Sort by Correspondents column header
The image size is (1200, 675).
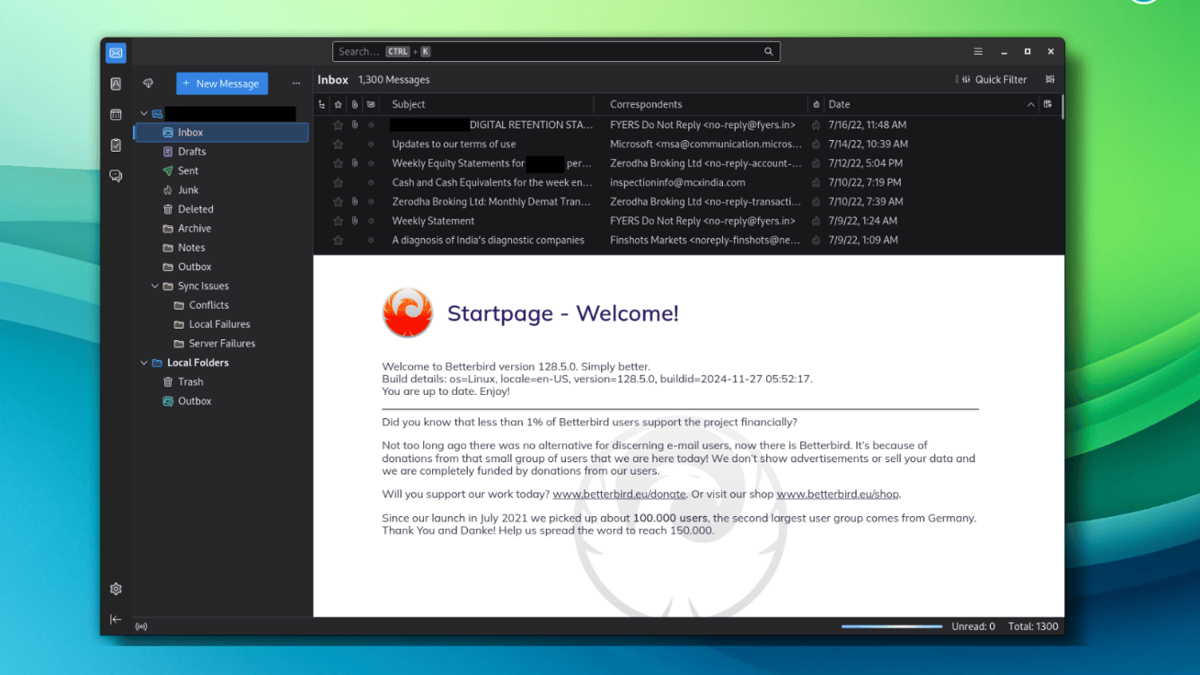[703, 104]
